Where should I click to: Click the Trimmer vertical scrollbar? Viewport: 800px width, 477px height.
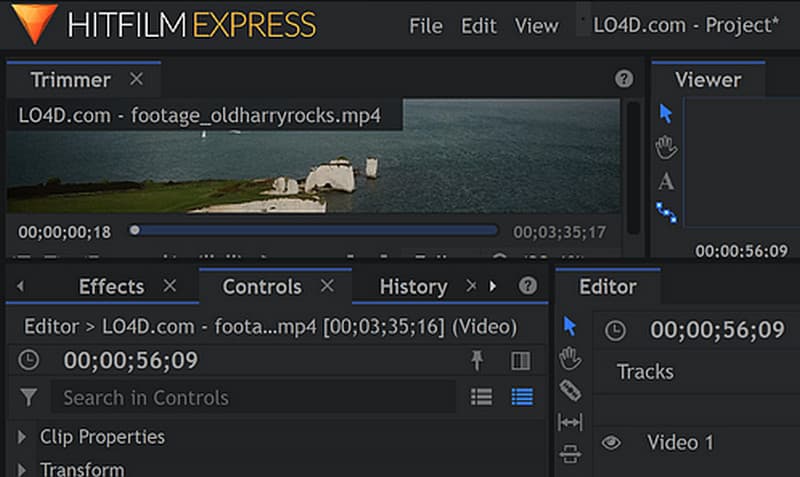point(633,168)
